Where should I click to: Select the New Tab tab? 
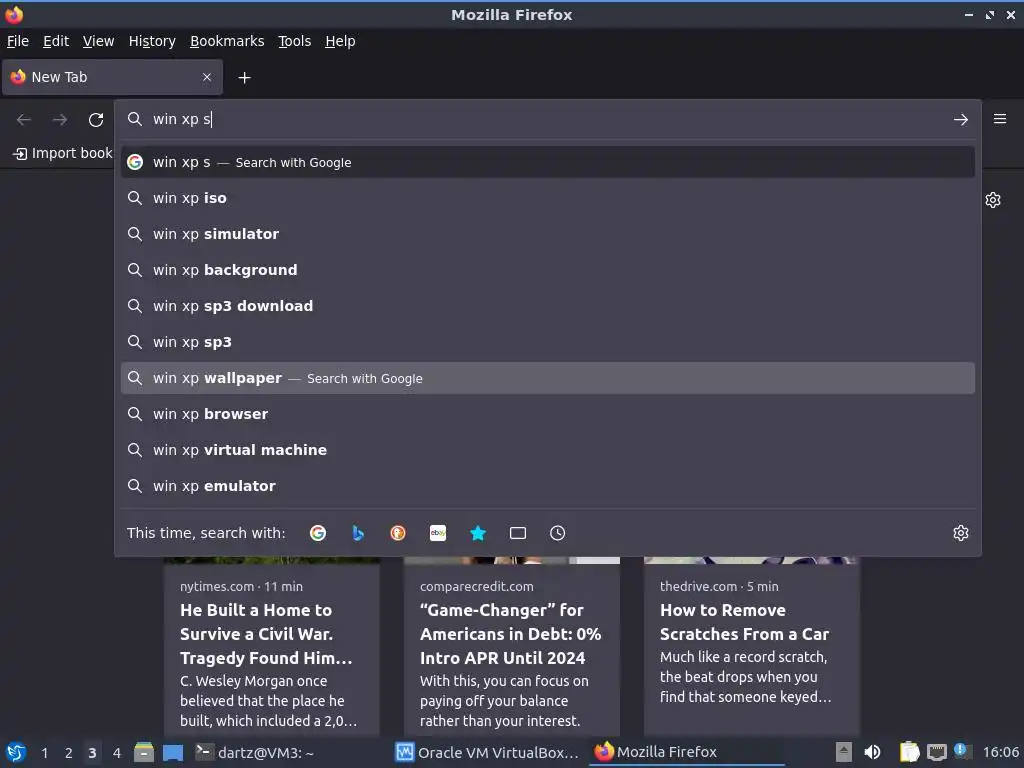pyautogui.click(x=112, y=77)
